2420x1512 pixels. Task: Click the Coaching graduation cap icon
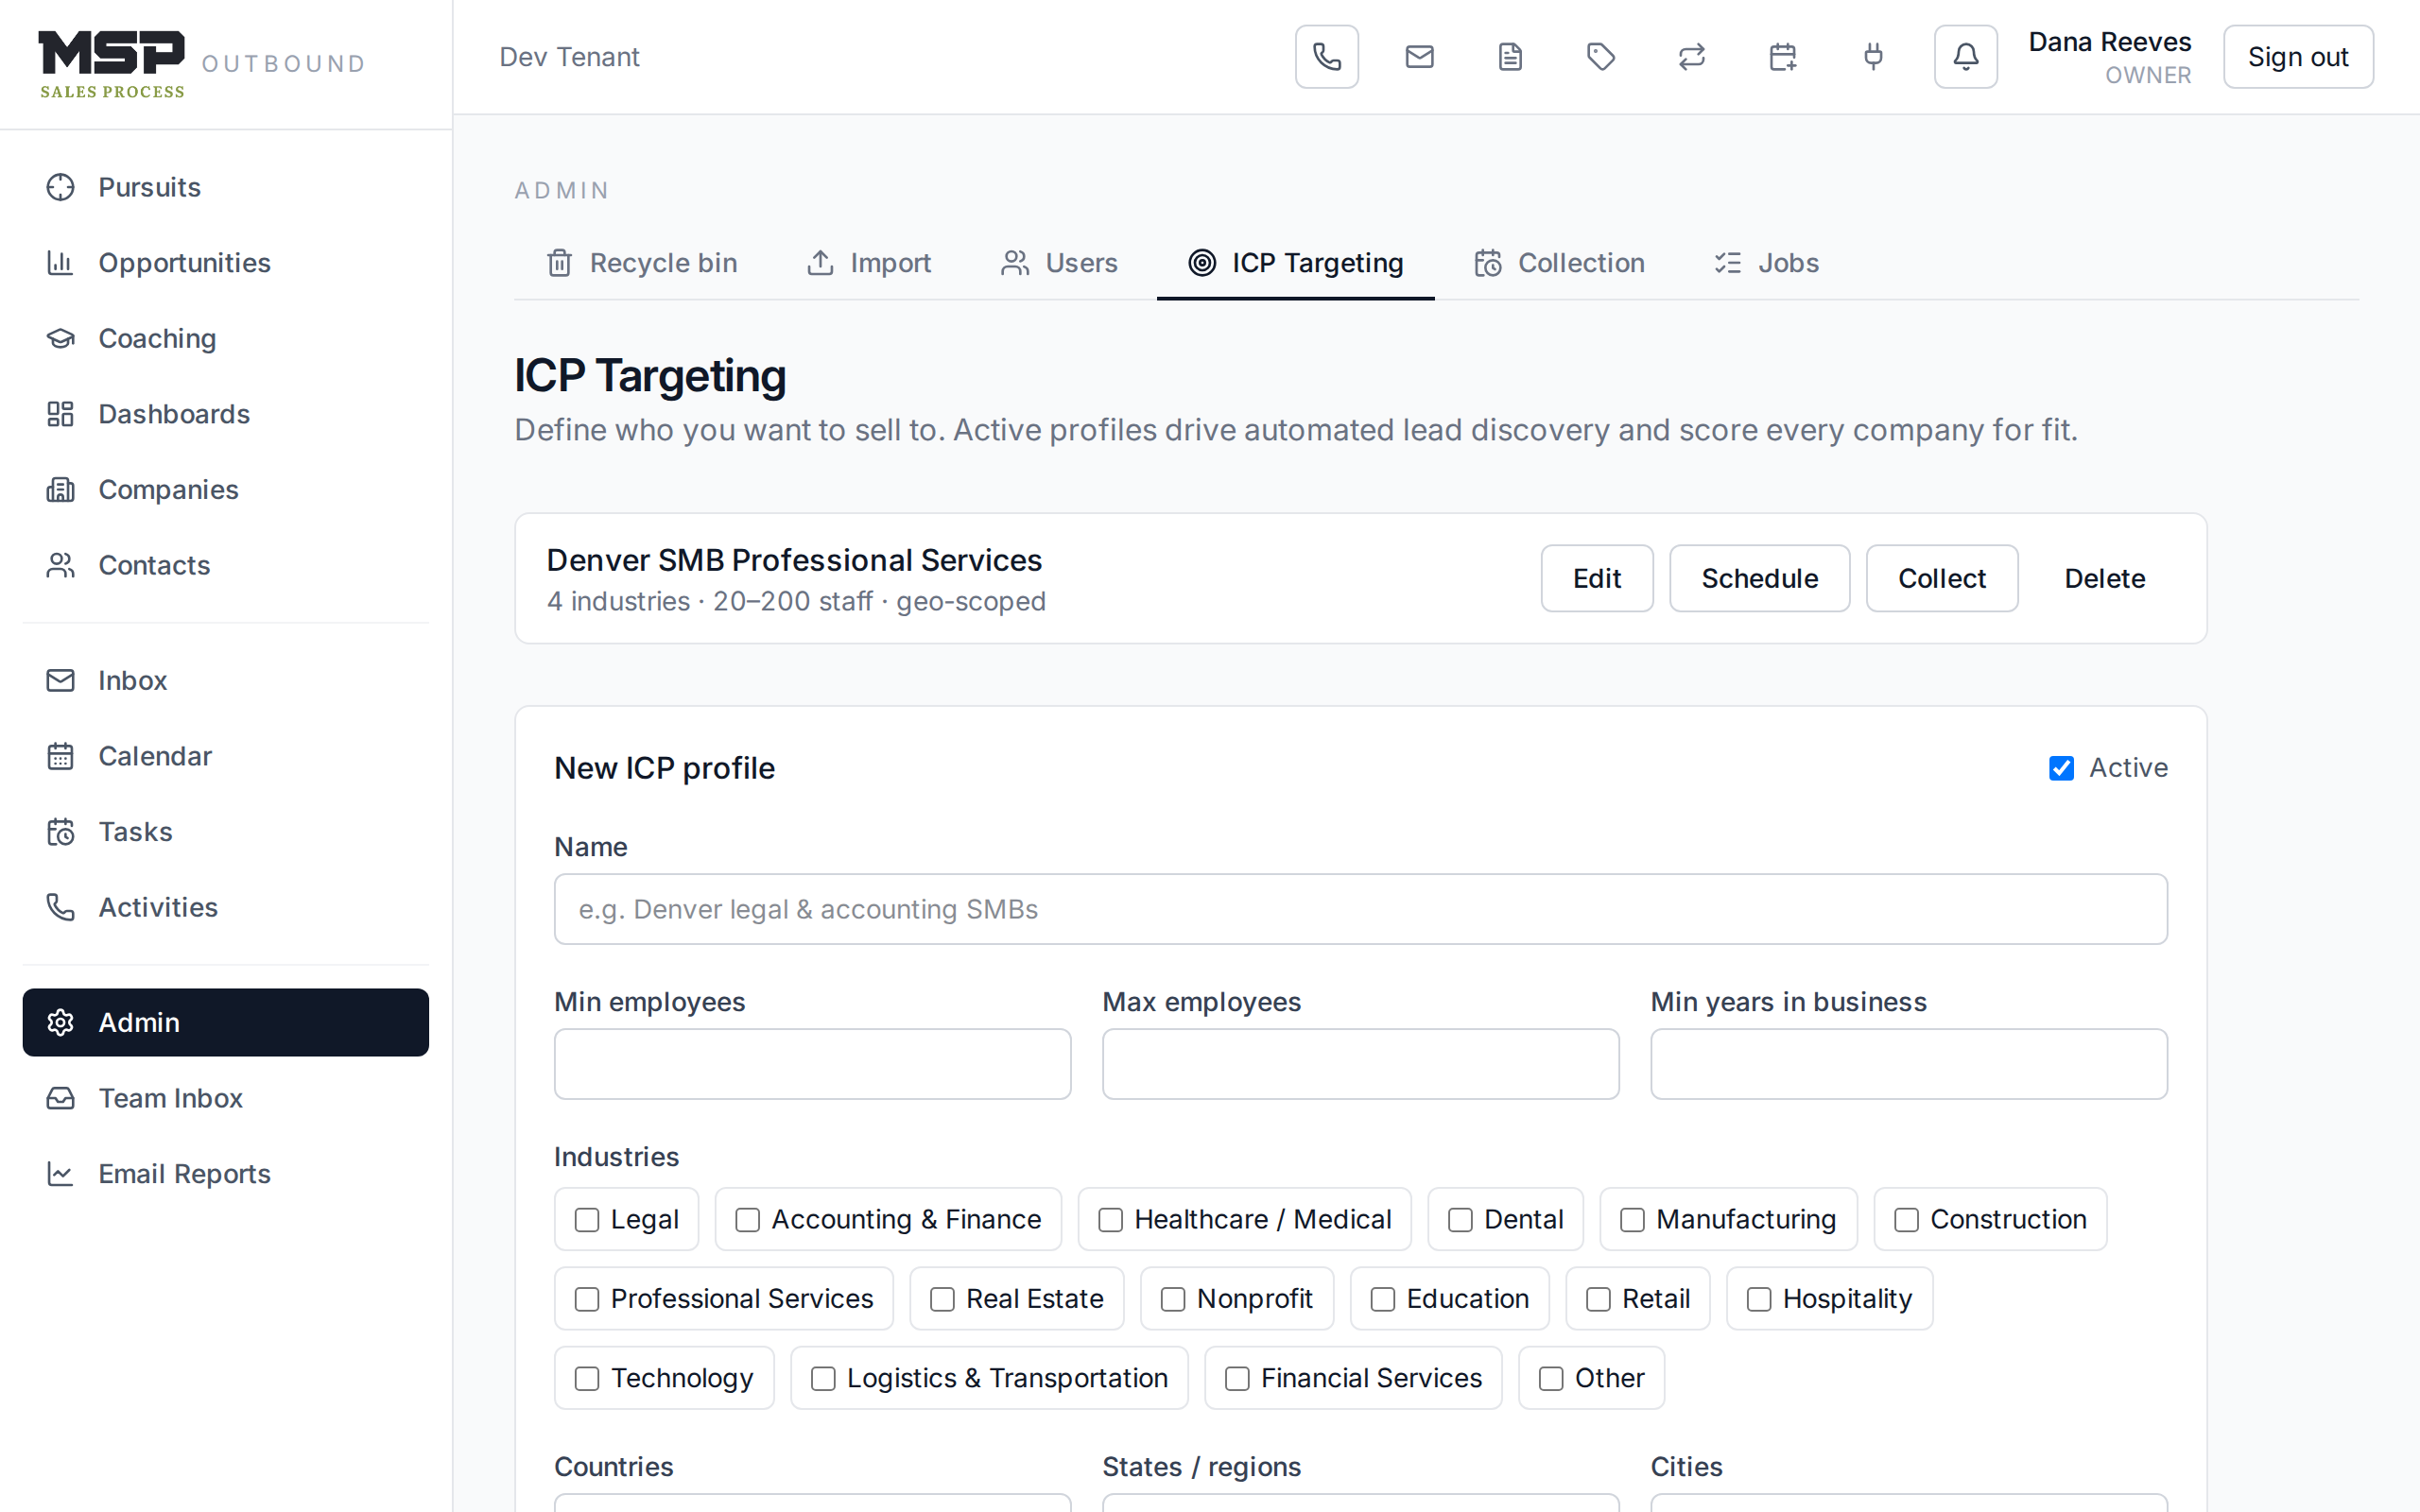(x=61, y=338)
